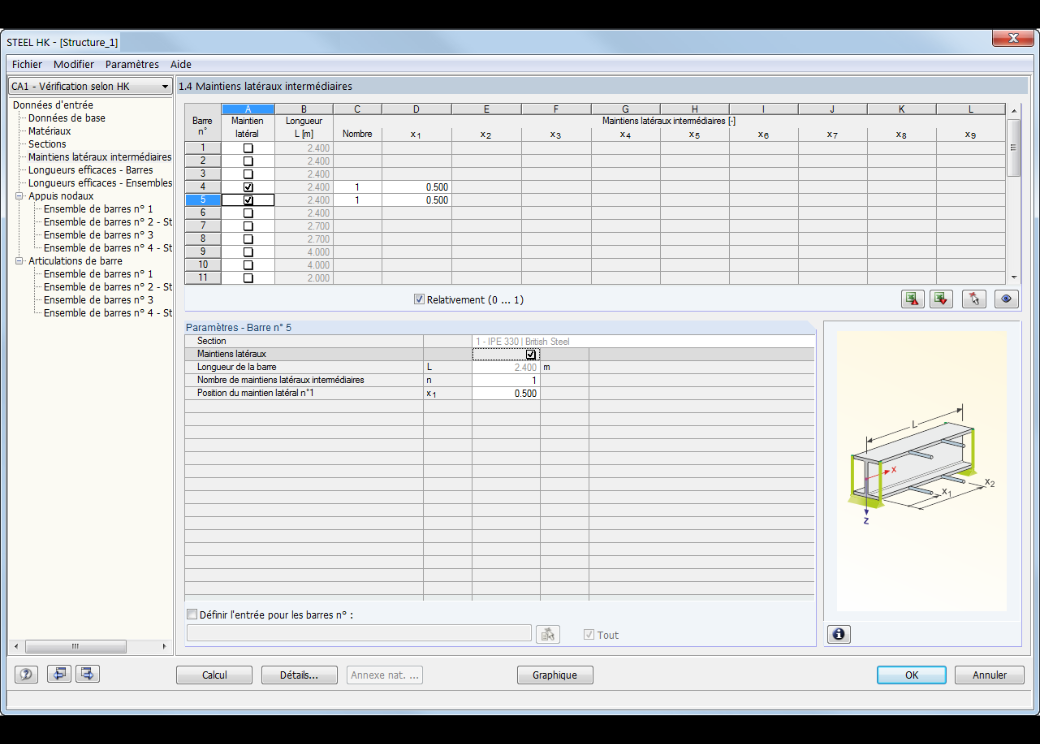Viewport: 1040px width, 744px height.
Task: Select Ensemble de barres n° 1 under Appuis nodaux
Action: click(98, 209)
